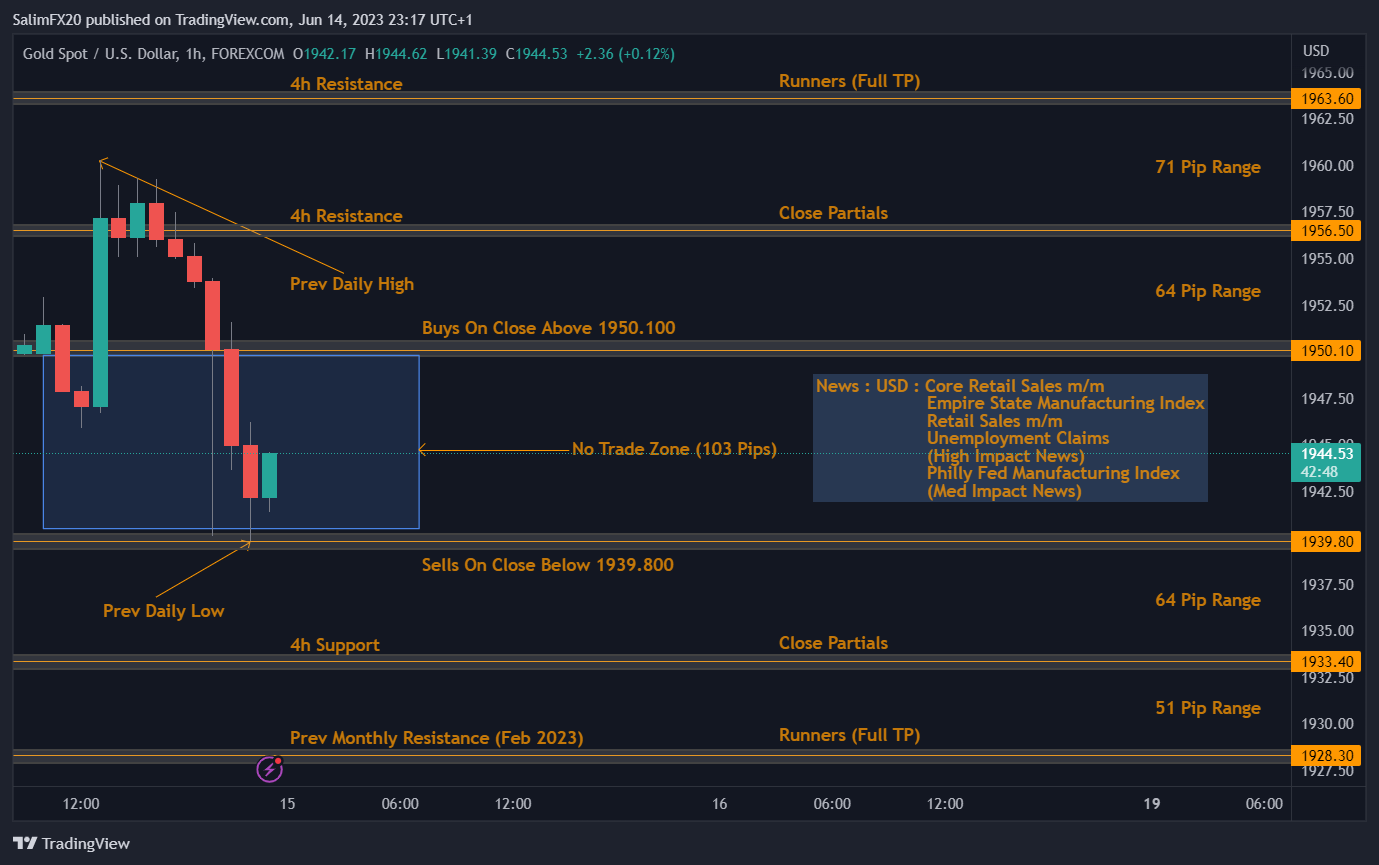Click the '16' date marker on time axis
1379x865 pixels.
(719, 803)
